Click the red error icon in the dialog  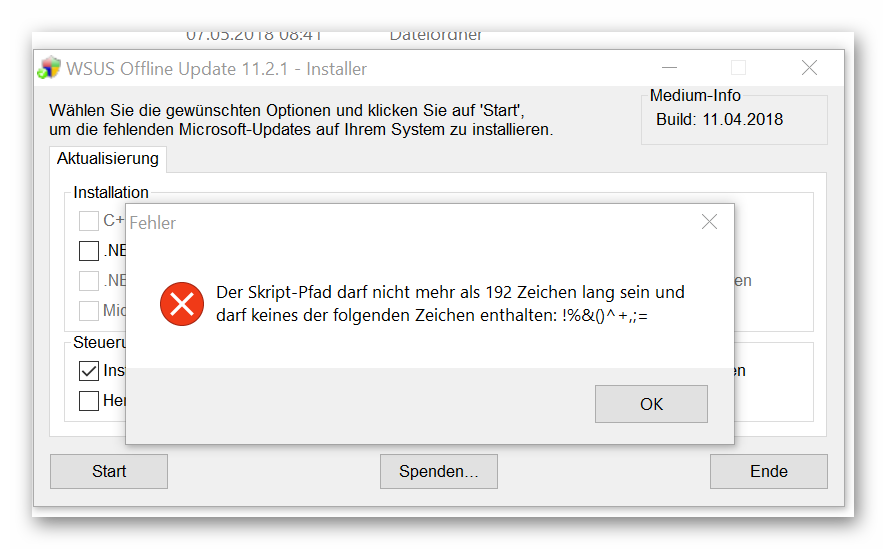point(182,303)
